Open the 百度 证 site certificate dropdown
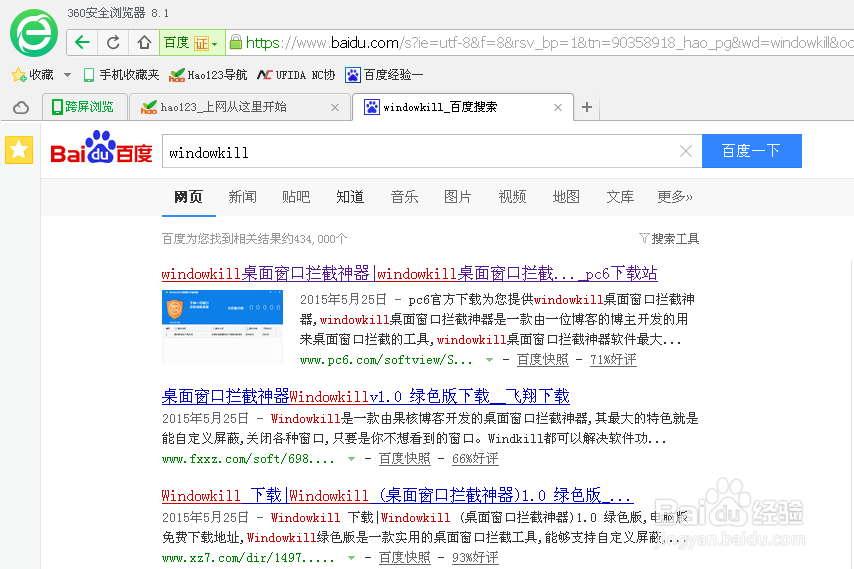 coord(192,42)
